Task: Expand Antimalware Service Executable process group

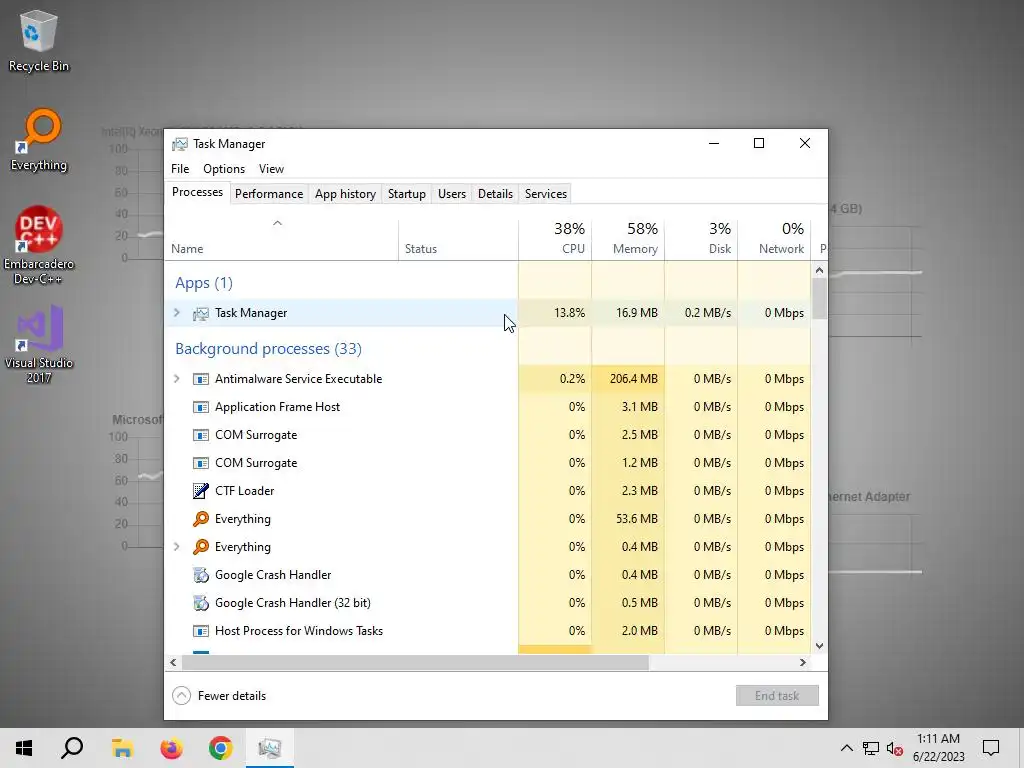Action: pyautogui.click(x=177, y=379)
